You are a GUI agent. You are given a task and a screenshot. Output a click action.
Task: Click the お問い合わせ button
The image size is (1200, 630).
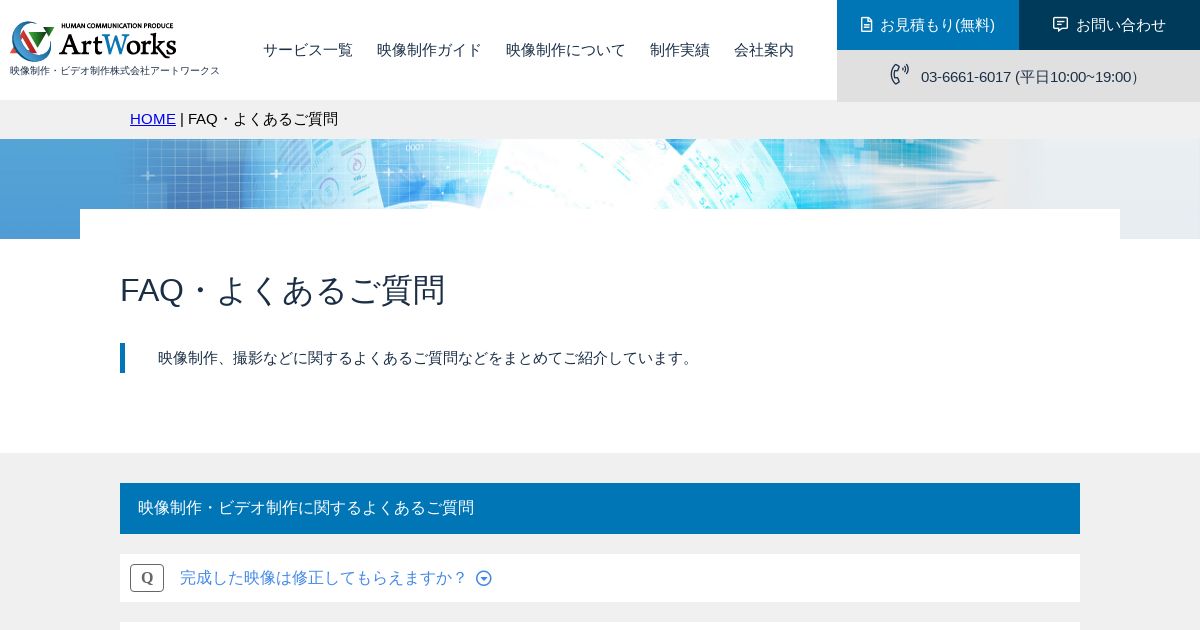click(x=1109, y=25)
